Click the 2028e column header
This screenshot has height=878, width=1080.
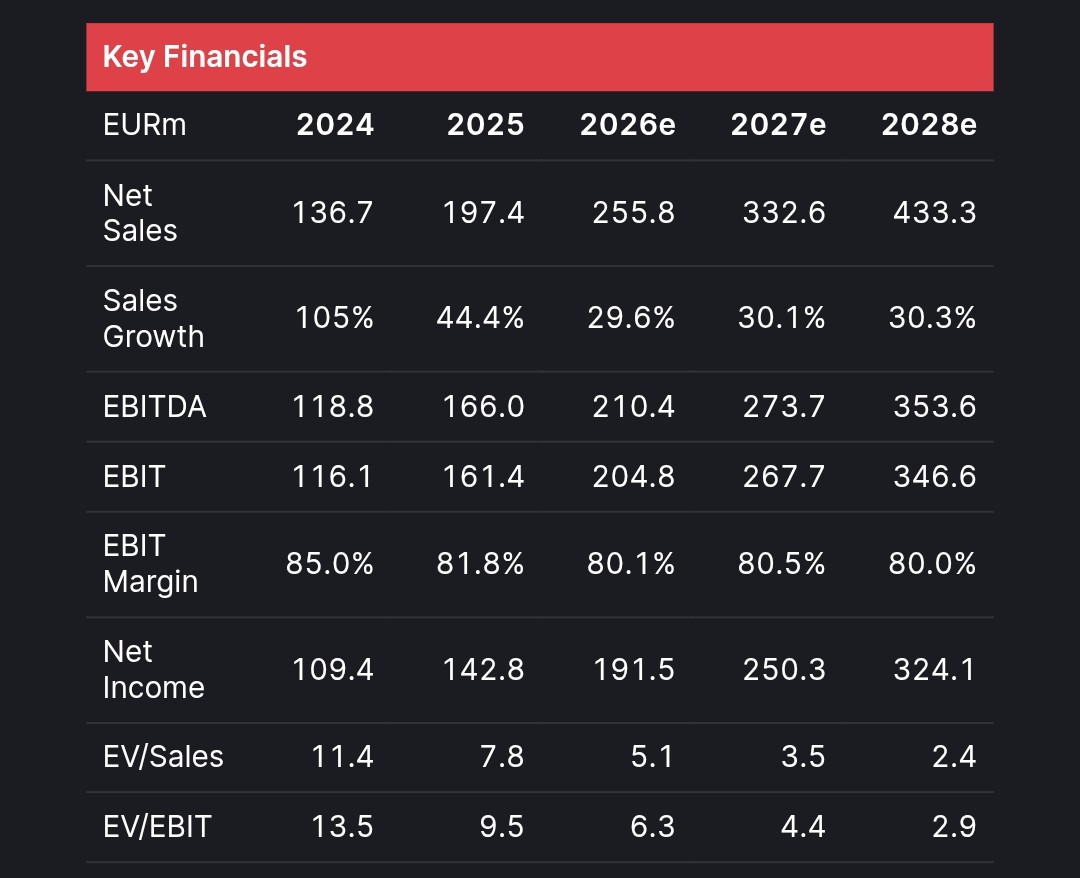point(929,125)
